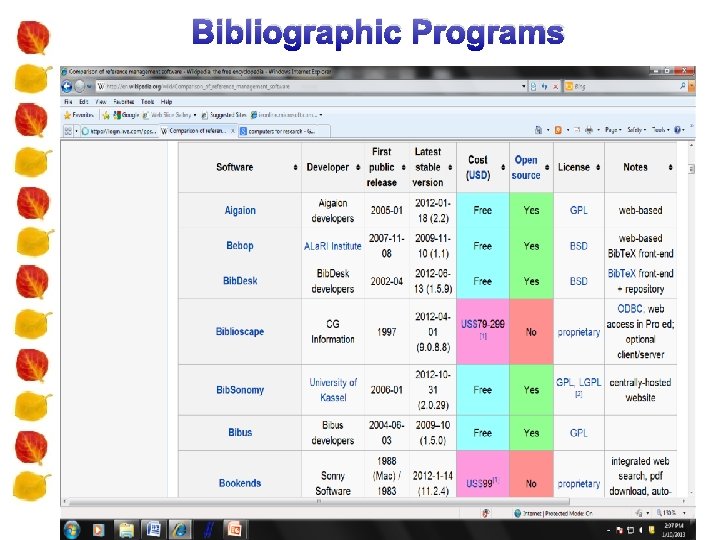The width and height of the screenshot is (720, 540).
Task: Switch to the computers for research tab
Action: 284,131
